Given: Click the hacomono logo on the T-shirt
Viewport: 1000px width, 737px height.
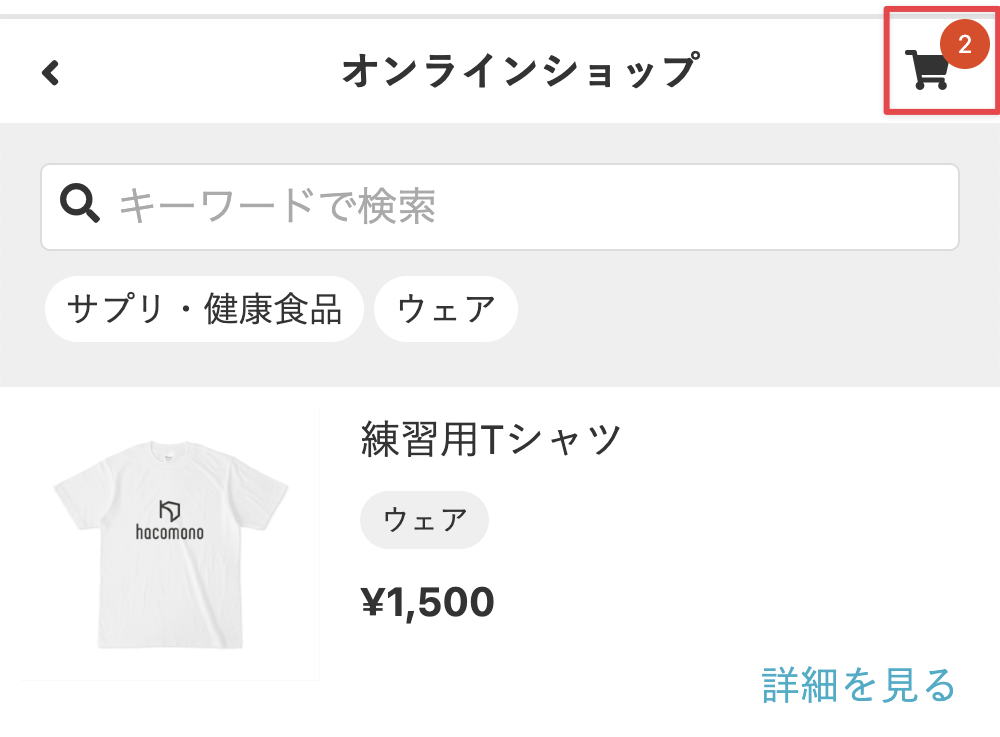Looking at the screenshot, I should (x=169, y=520).
